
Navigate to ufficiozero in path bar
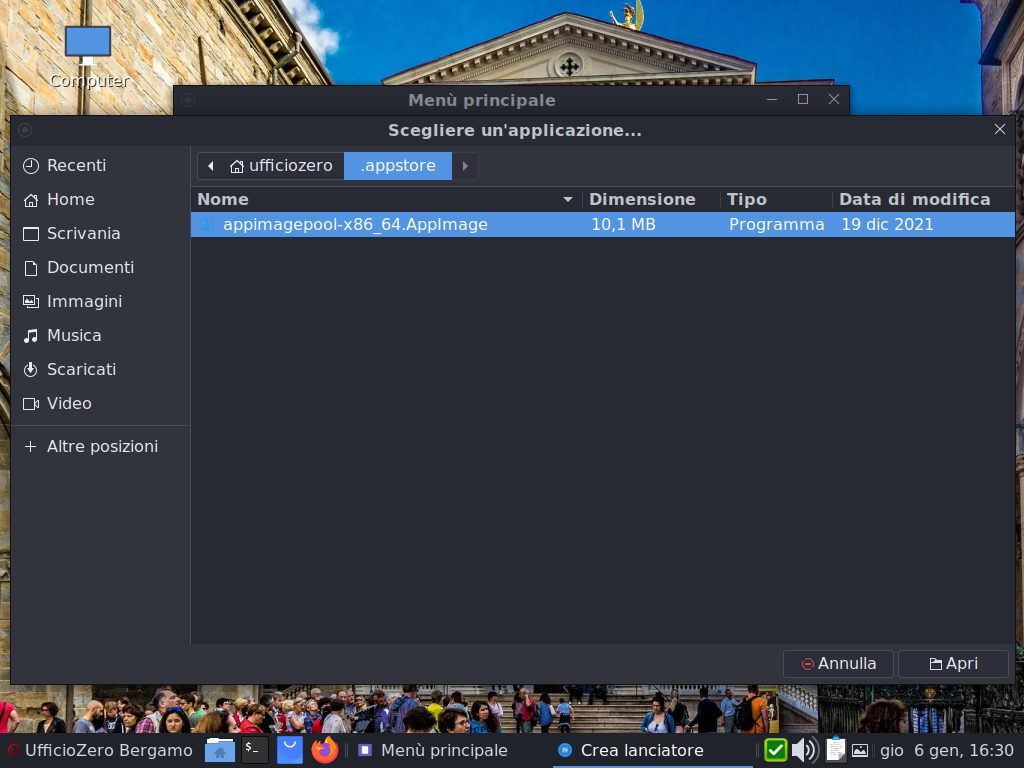(x=281, y=166)
